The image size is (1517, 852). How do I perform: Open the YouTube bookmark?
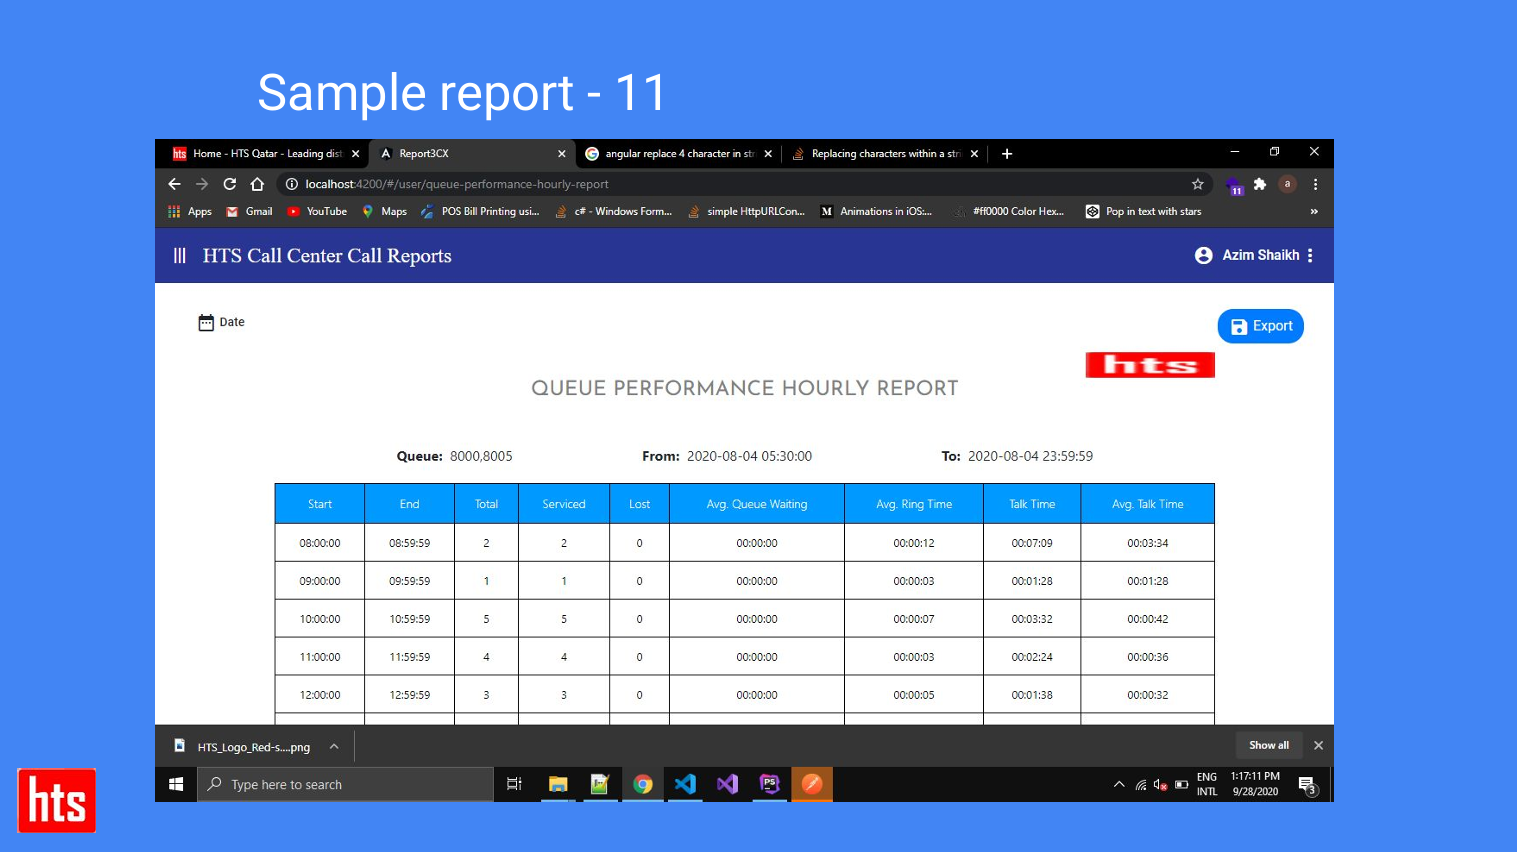317,212
